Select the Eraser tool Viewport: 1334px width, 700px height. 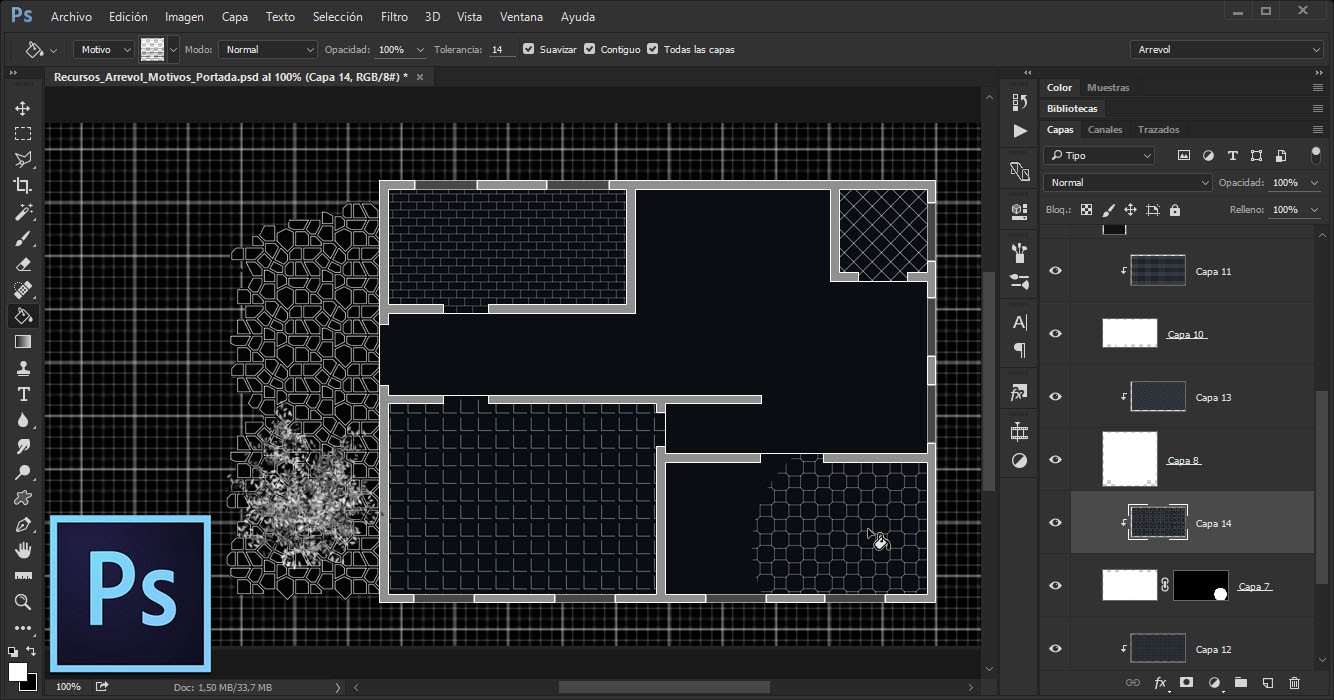point(22,264)
